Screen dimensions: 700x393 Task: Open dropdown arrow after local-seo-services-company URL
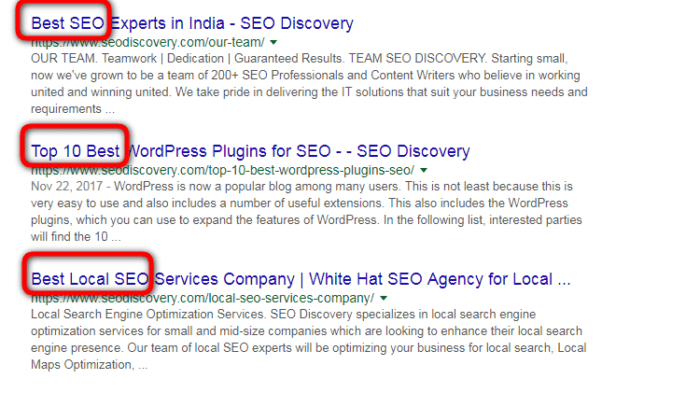point(384,298)
